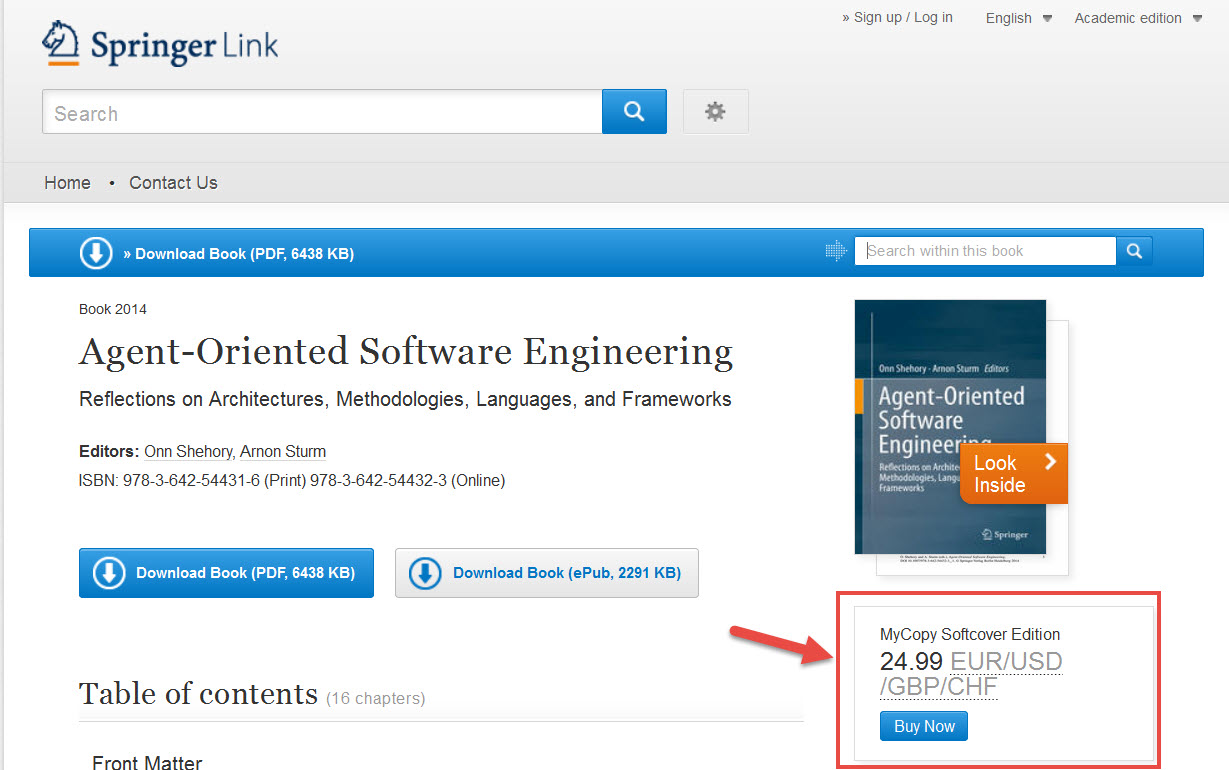Click blue Download Book (PDF, 6438 KB) button

226,573
